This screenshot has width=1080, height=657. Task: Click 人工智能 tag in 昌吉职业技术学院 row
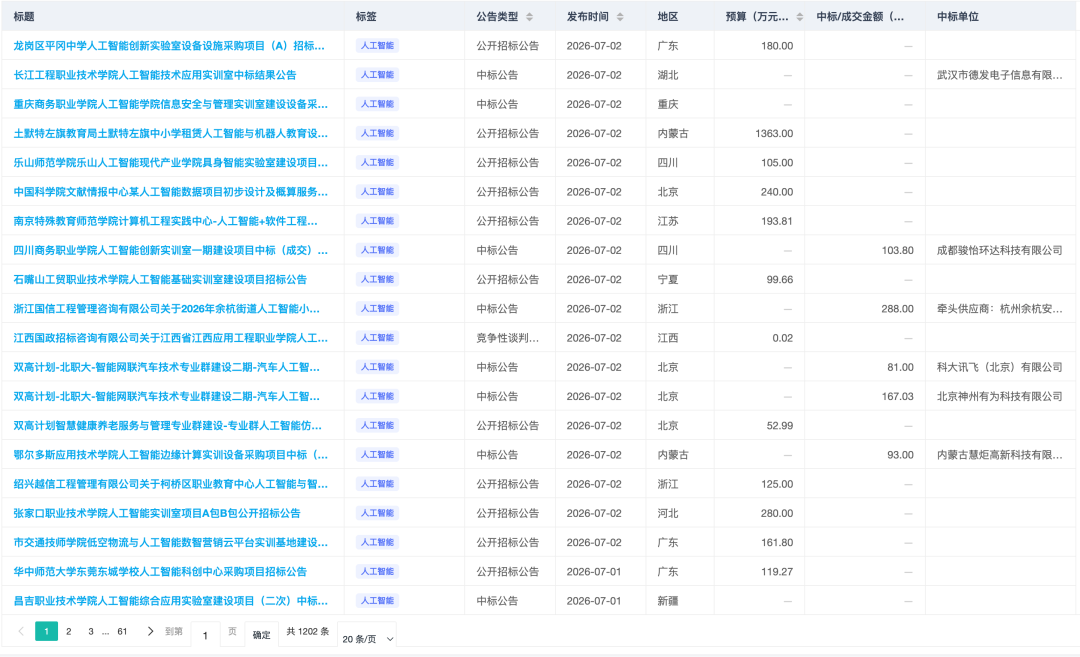[377, 601]
